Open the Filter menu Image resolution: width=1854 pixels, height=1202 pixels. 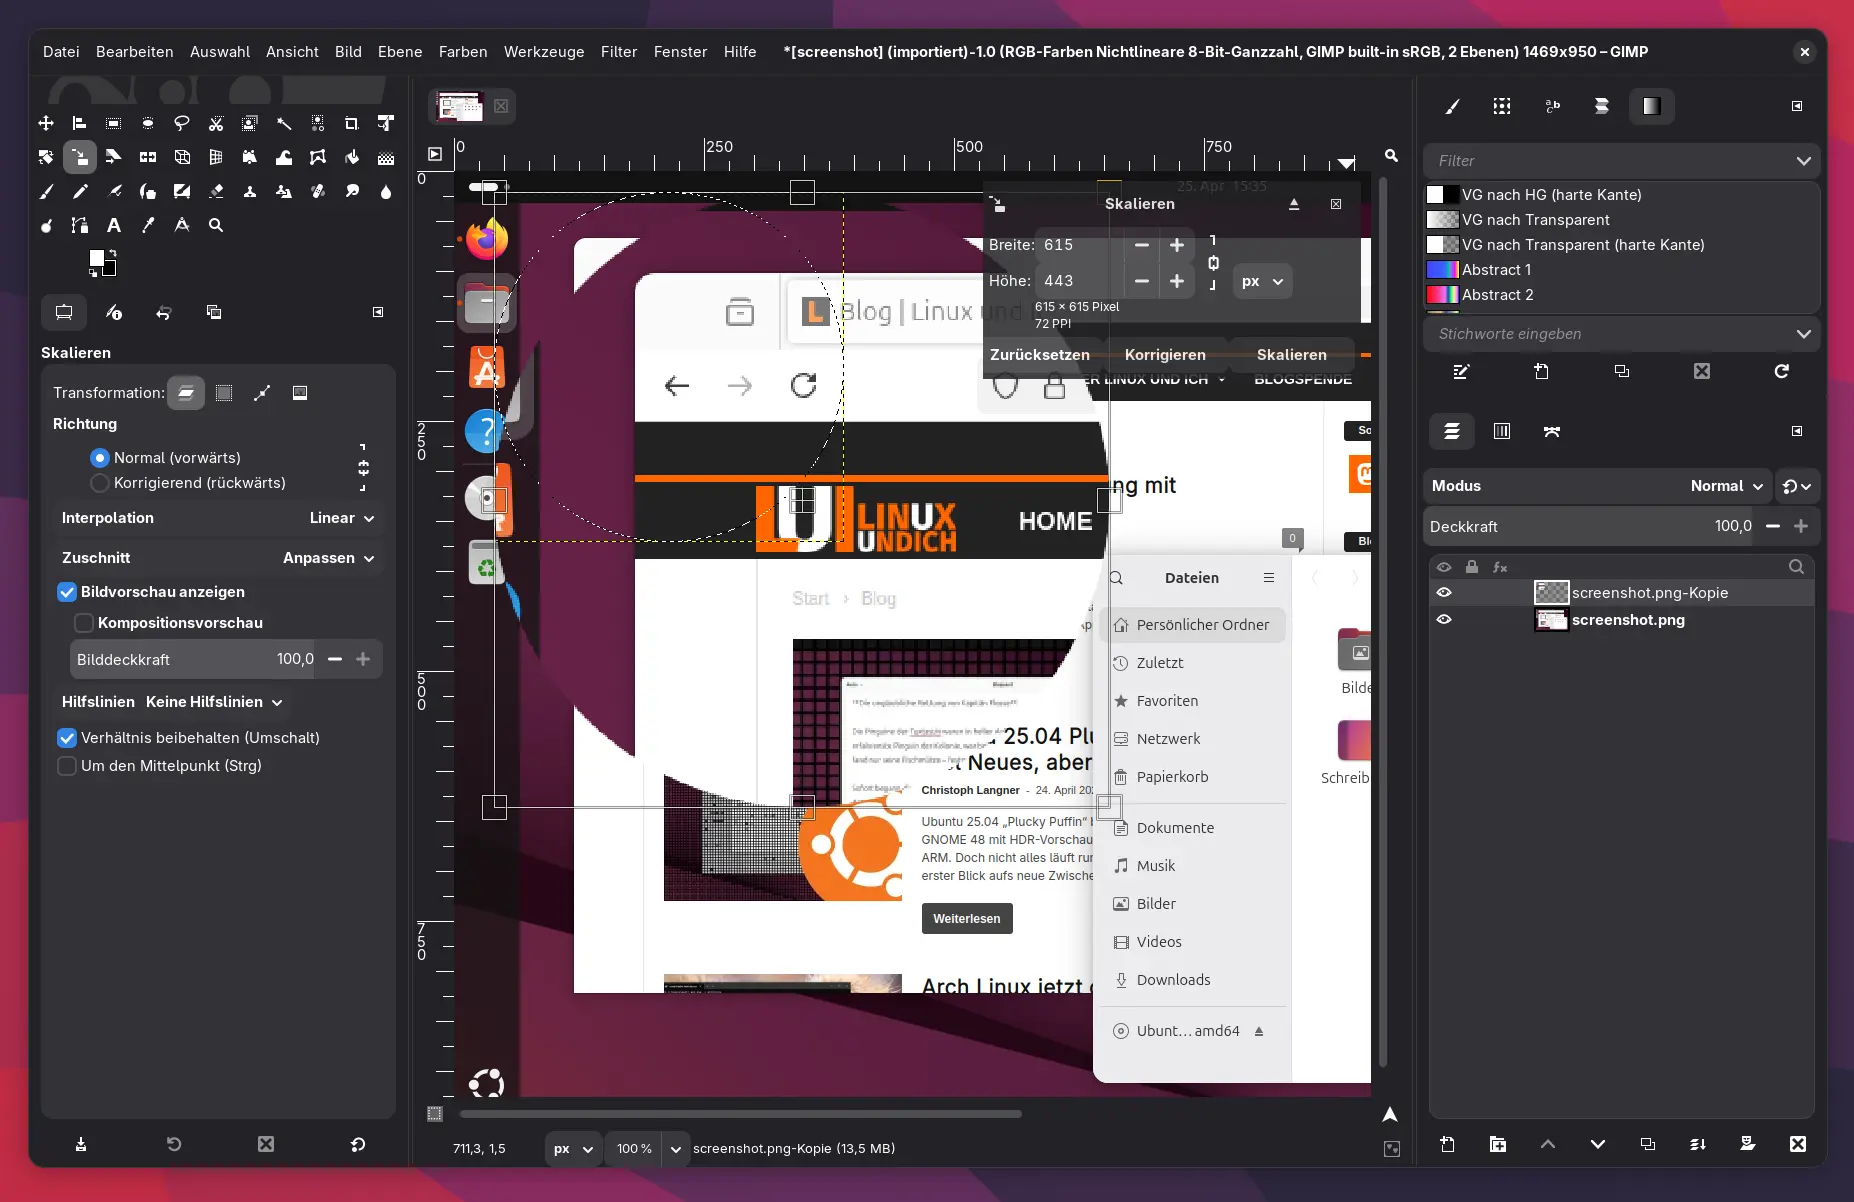618,52
